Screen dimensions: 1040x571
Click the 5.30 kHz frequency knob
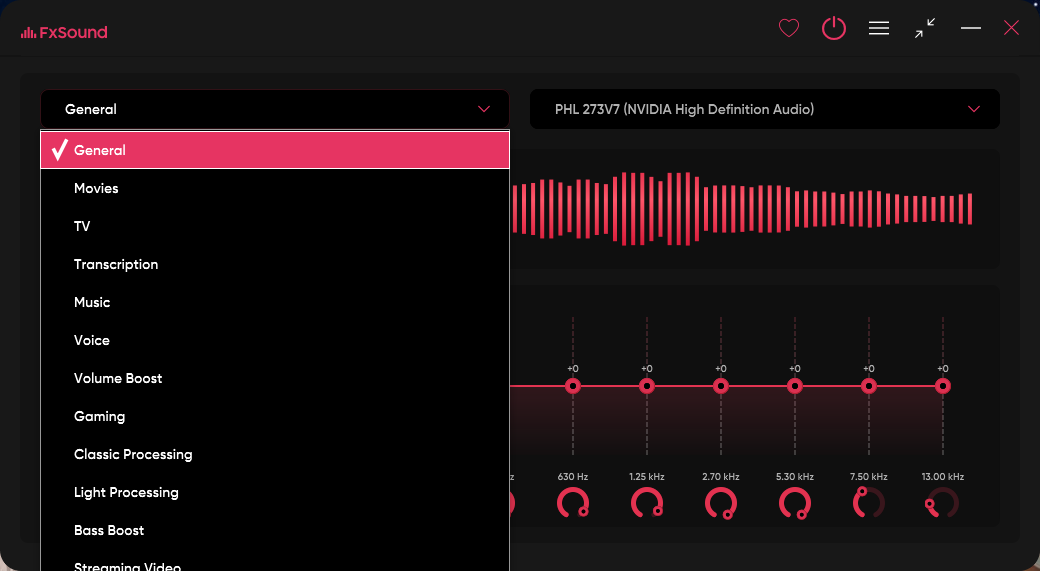pyautogui.click(x=795, y=503)
